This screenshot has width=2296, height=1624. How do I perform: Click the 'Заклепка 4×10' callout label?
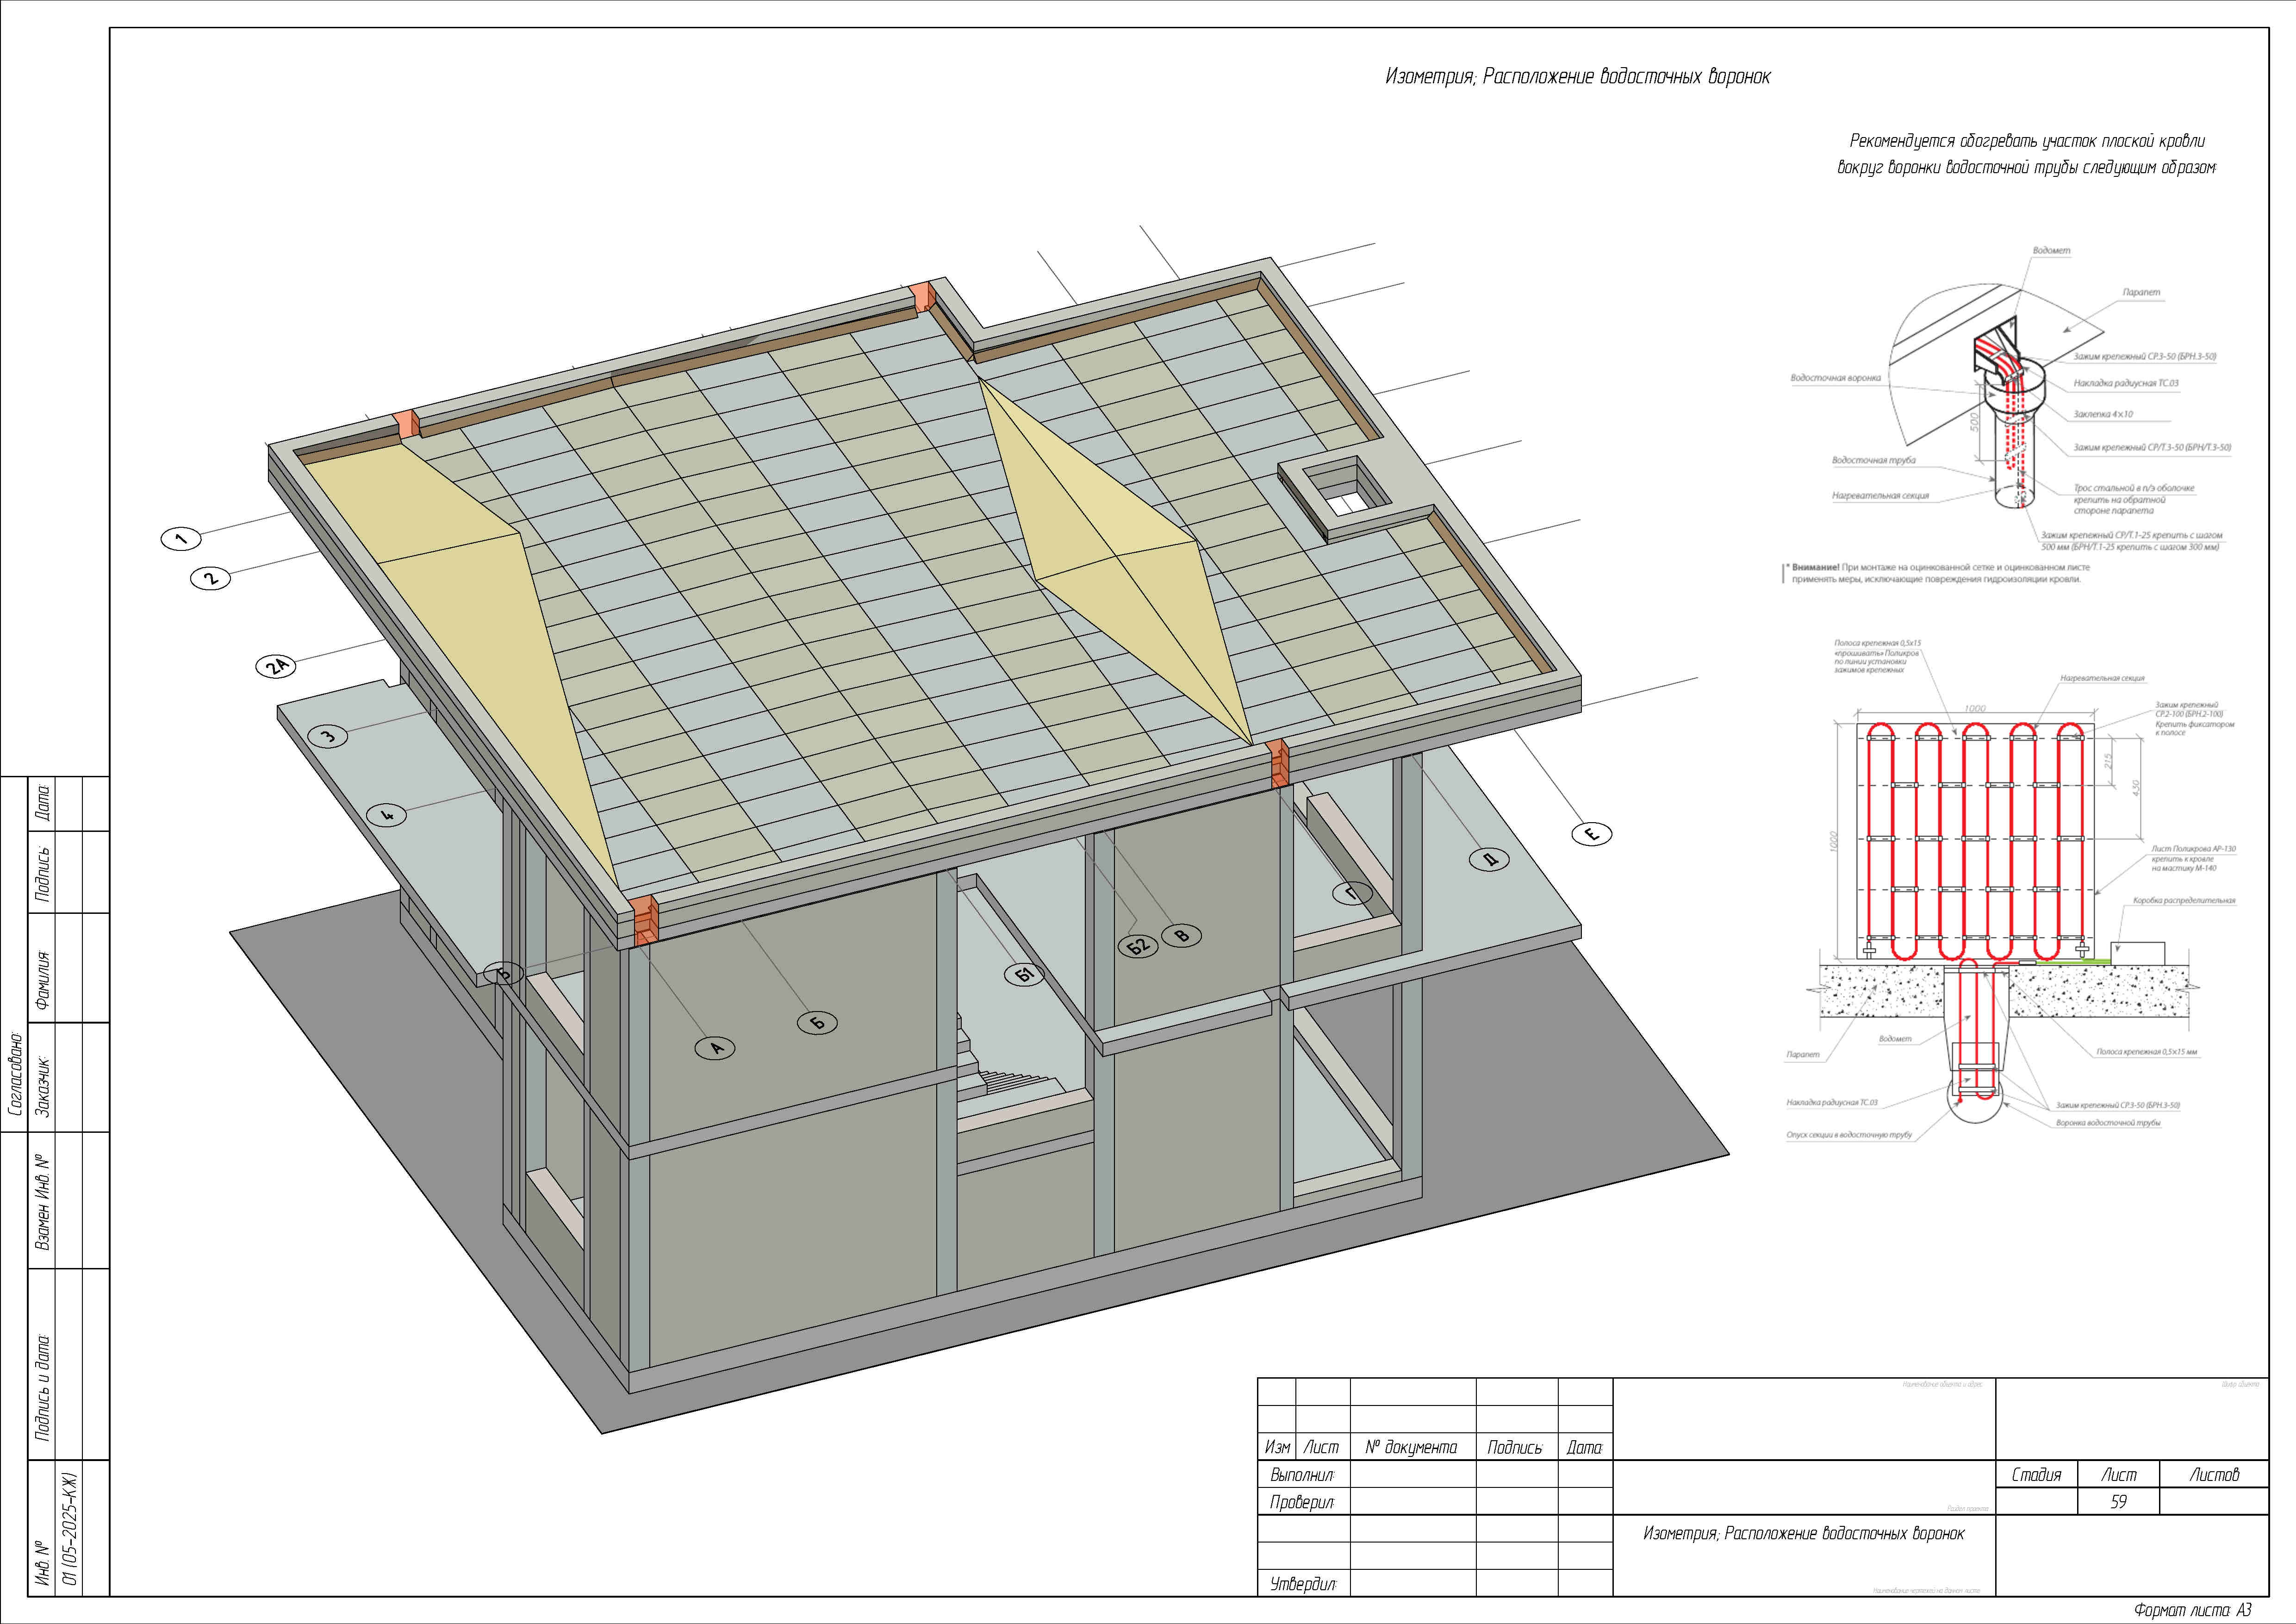point(2103,414)
